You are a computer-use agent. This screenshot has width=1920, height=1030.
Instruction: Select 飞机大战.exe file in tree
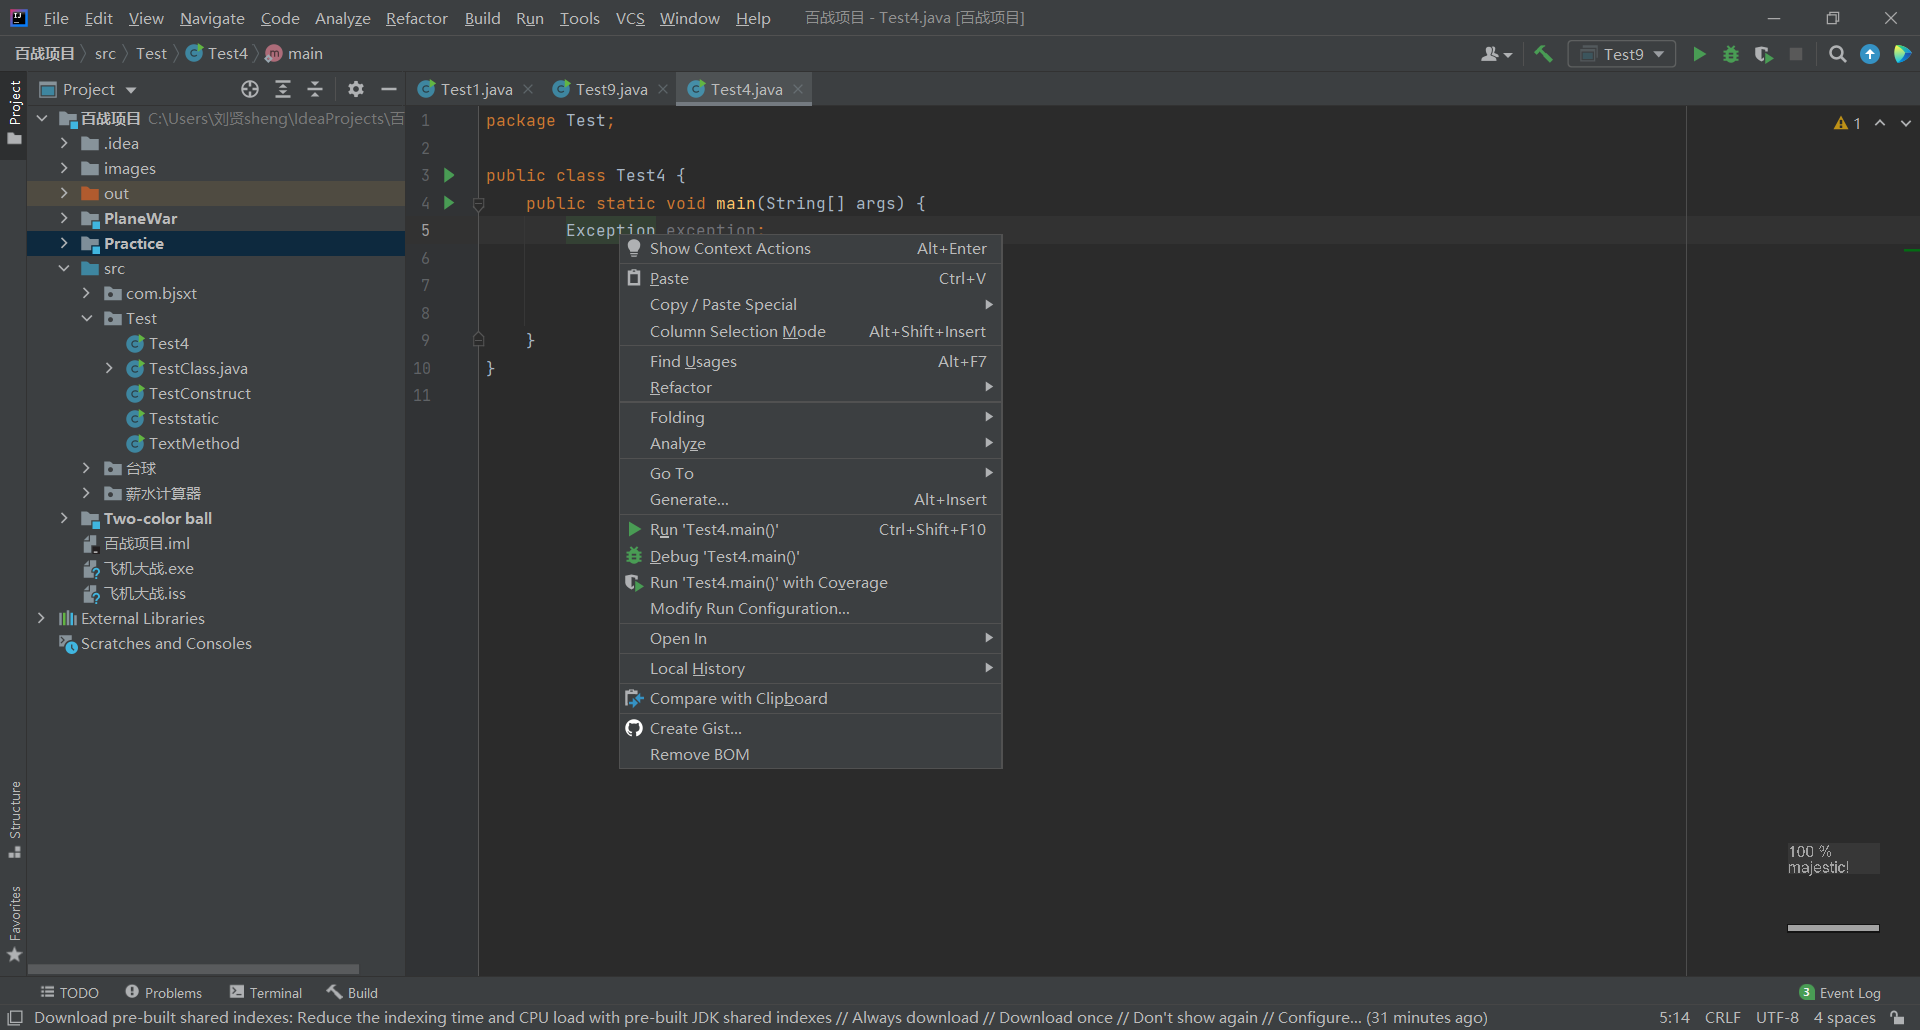point(149,568)
